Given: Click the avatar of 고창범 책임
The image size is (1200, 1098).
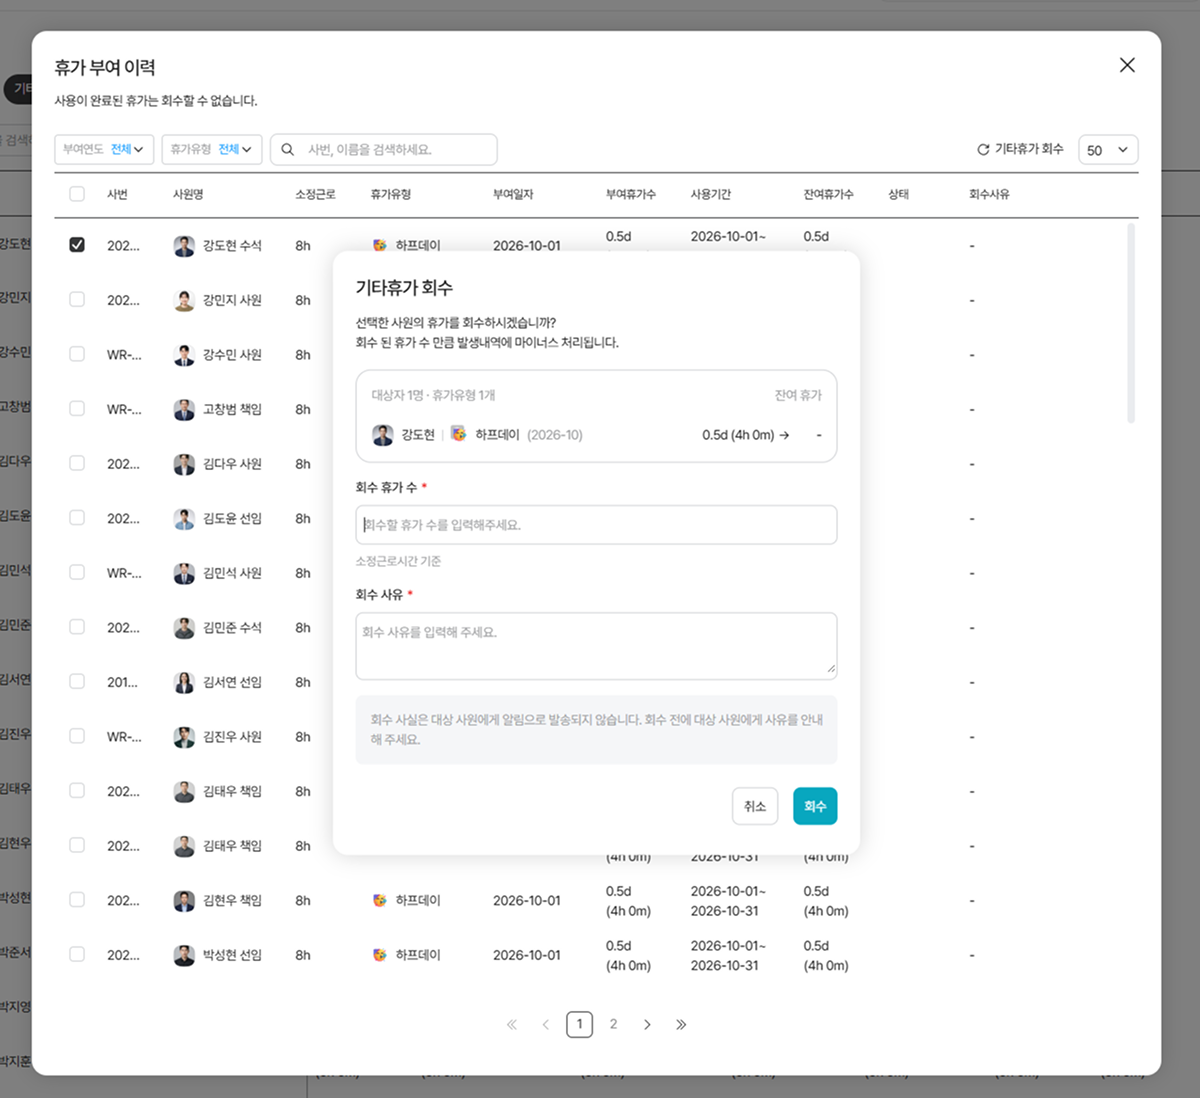Looking at the screenshot, I should pyautogui.click(x=184, y=409).
